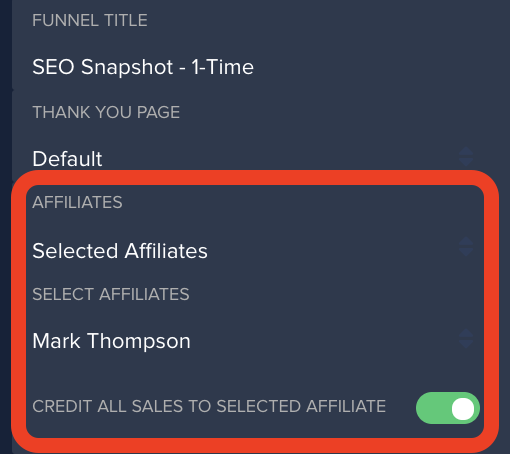Click the dark navy sidebar strip
Viewport: 510px width, 454px height.
pos(6,227)
